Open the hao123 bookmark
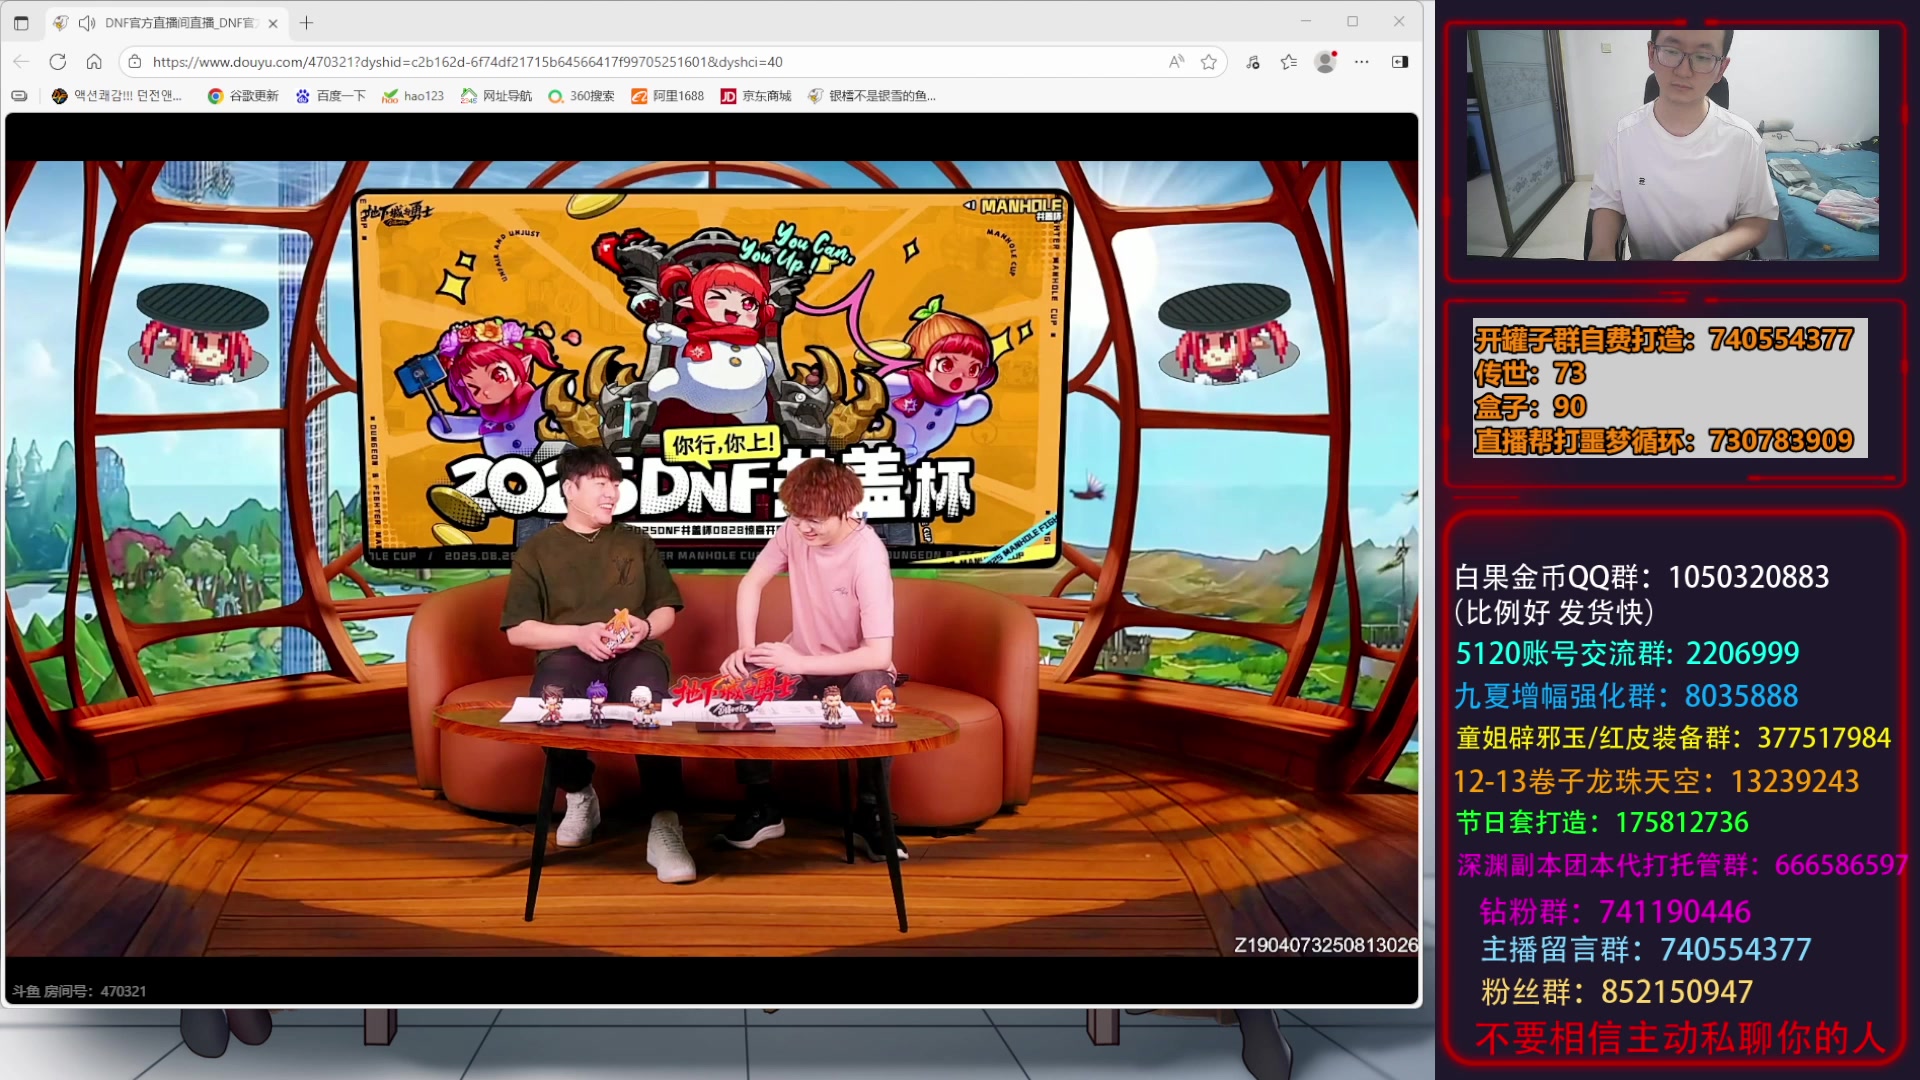The image size is (1920, 1080). (x=413, y=96)
